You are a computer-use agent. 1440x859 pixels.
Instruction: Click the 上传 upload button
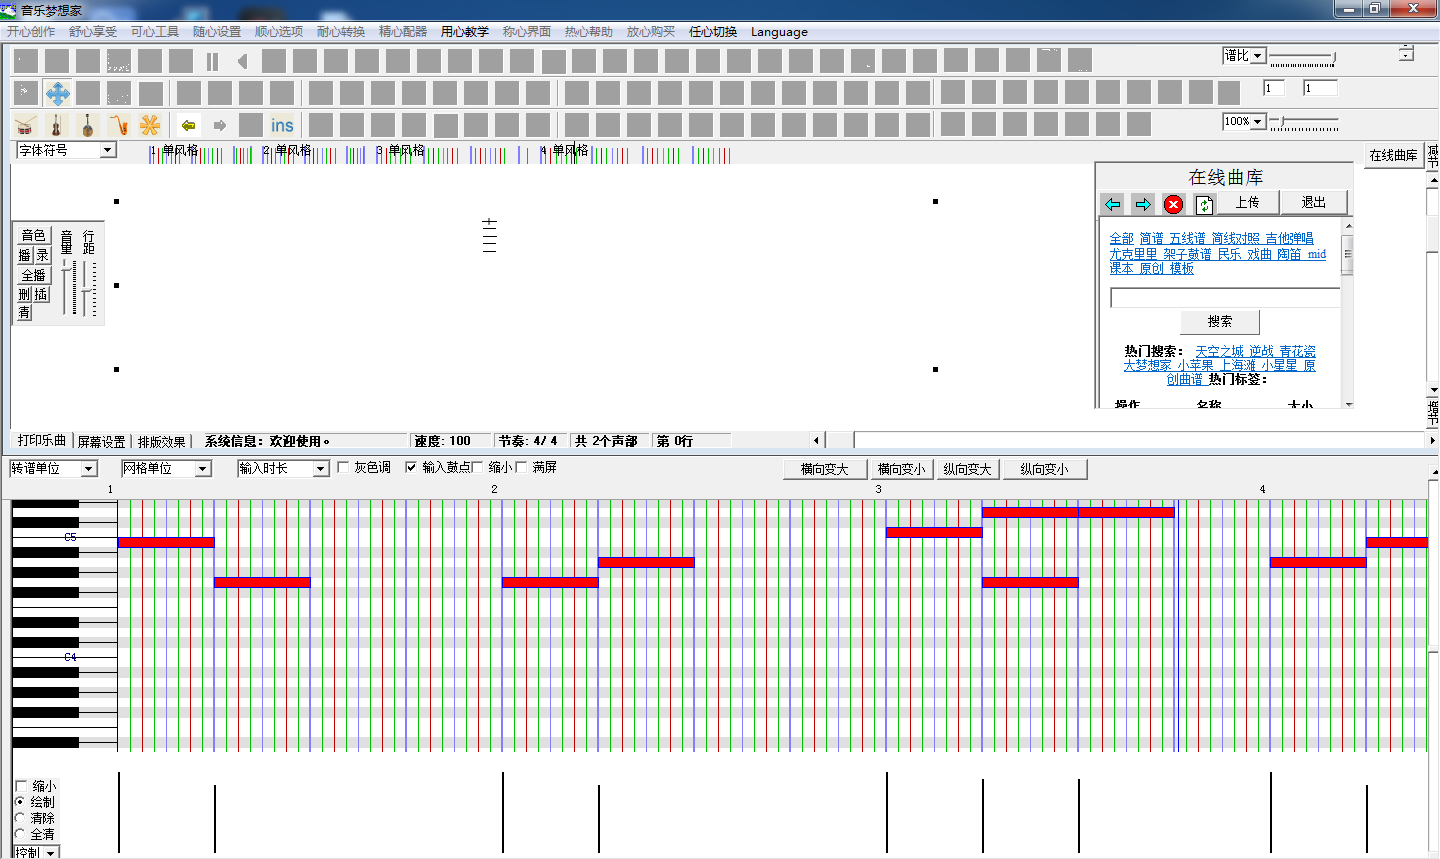pos(1247,203)
